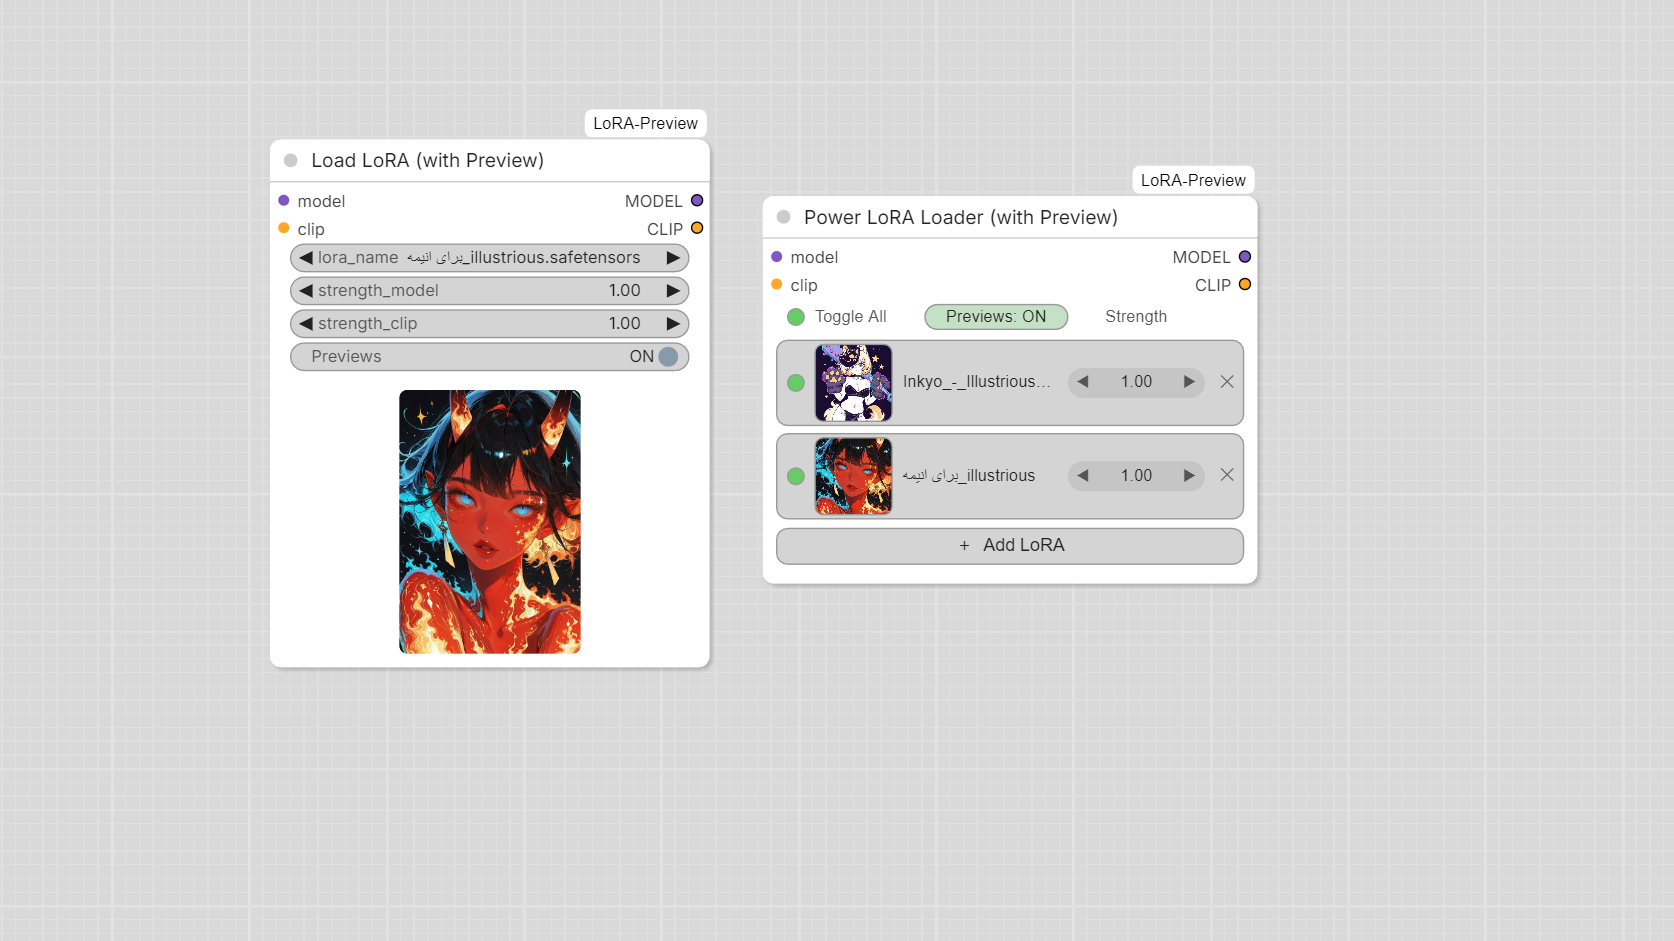The height and width of the screenshot is (941, 1674).
Task: Decrease Inkyo LoRA strength with the left arrow
Action: point(1083,382)
